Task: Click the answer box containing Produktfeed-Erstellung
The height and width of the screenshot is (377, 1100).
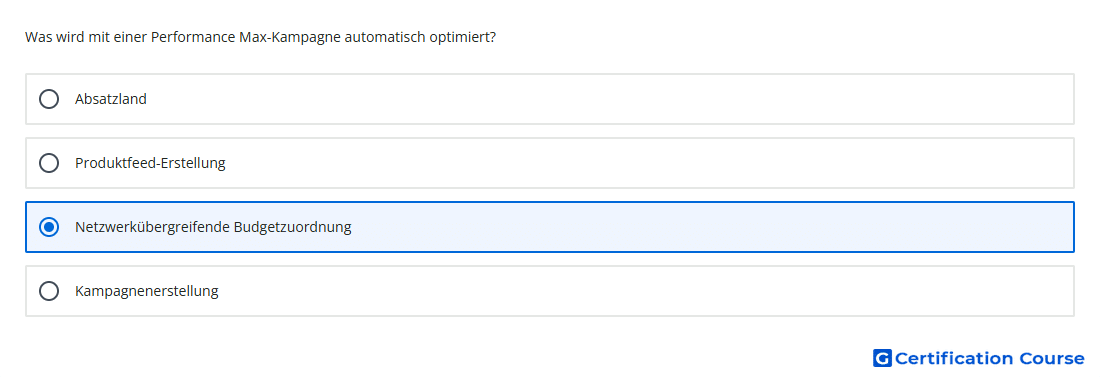Action: pyautogui.click(x=550, y=163)
